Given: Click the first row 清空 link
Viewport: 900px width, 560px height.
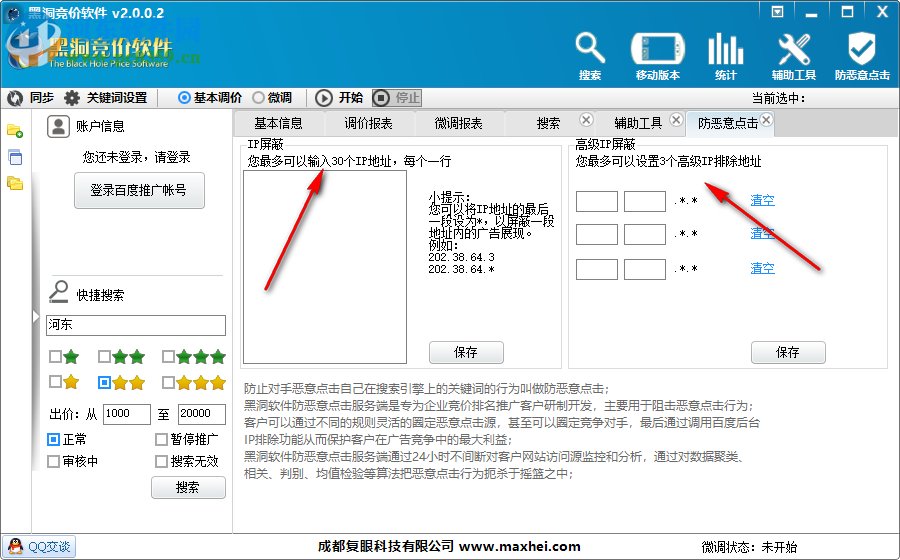Looking at the screenshot, I should (x=763, y=200).
